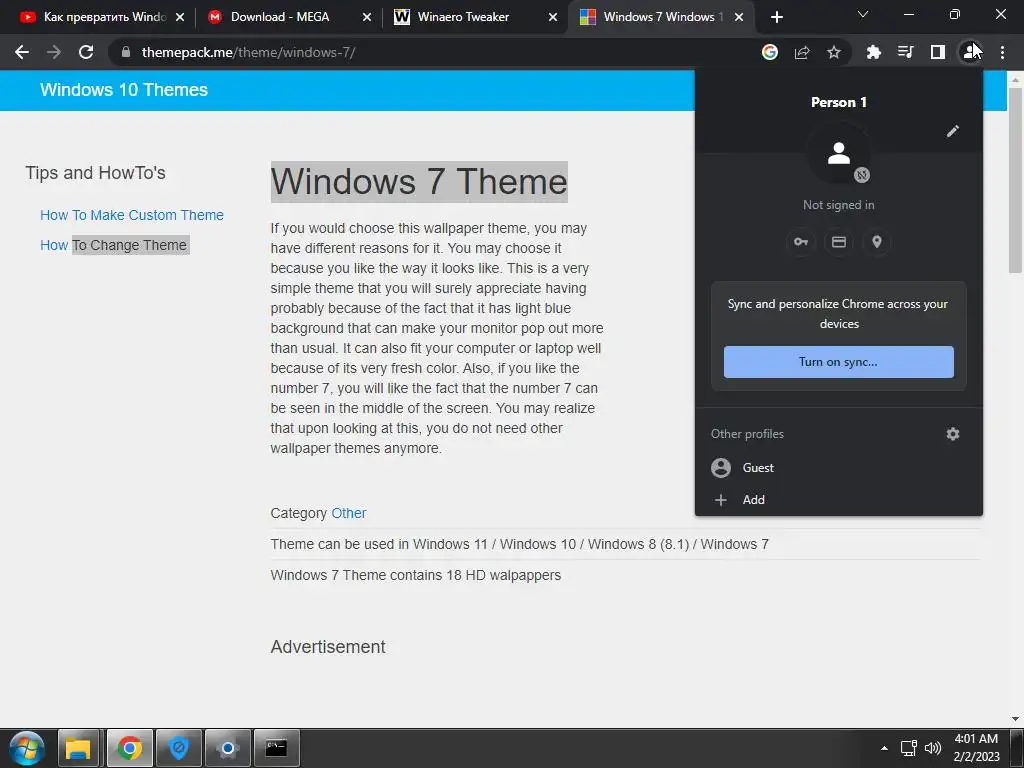Open payment methods card icon

point(839,242)
